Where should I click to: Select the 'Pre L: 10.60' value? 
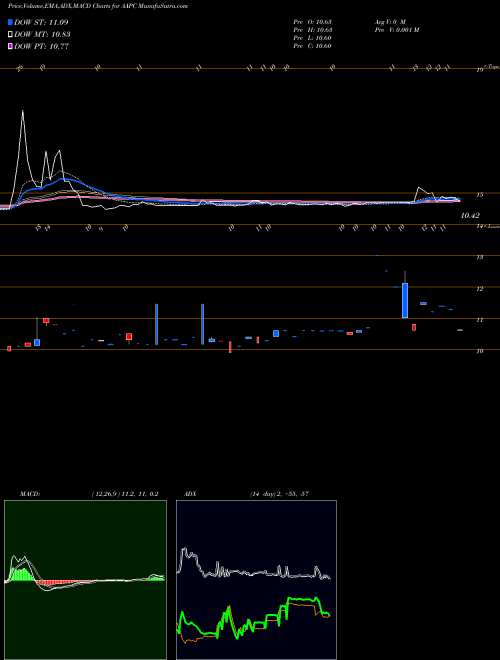pyautogui.click(x=313, y=38)
